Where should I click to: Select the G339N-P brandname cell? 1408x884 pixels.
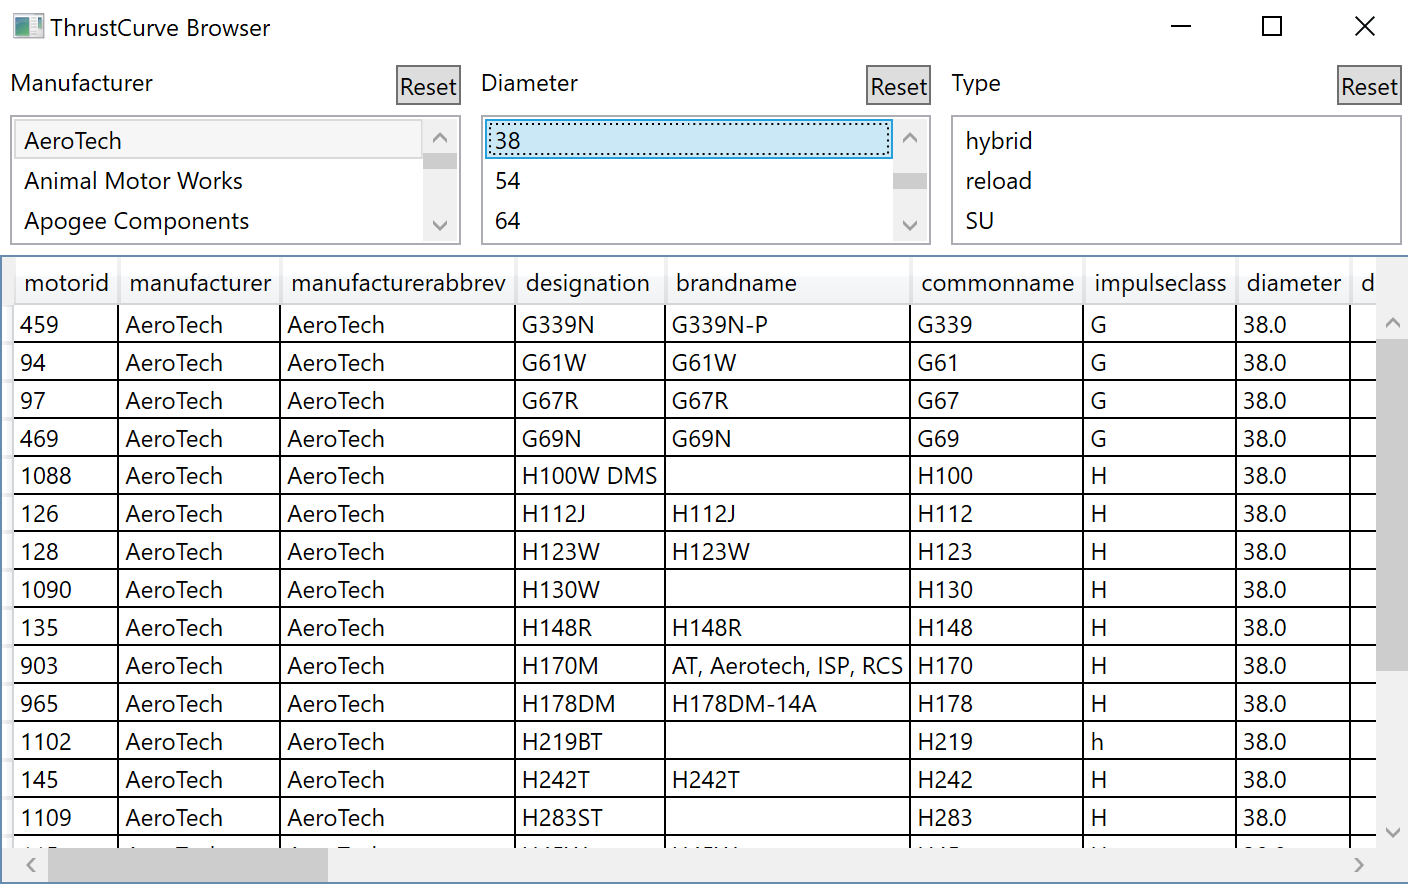[x=787, y=324]
